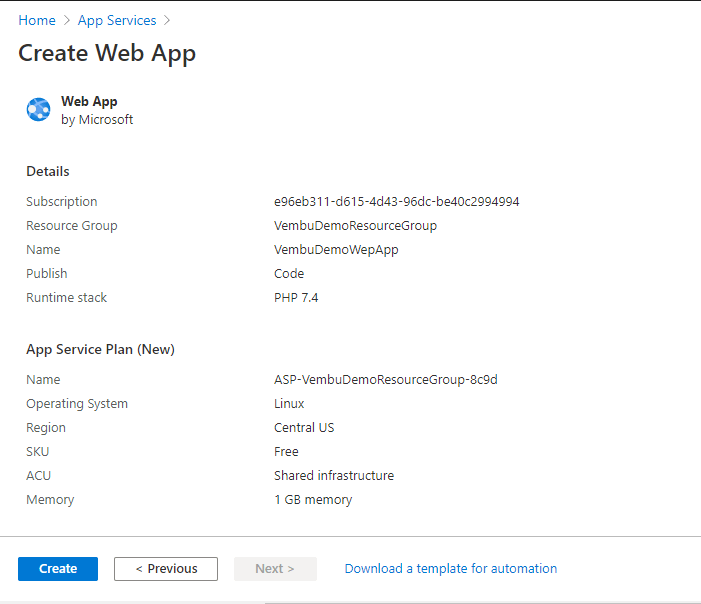Click the Linux operating system value
The width and height of the screenshot is (701, 604).
click(289, 404)
